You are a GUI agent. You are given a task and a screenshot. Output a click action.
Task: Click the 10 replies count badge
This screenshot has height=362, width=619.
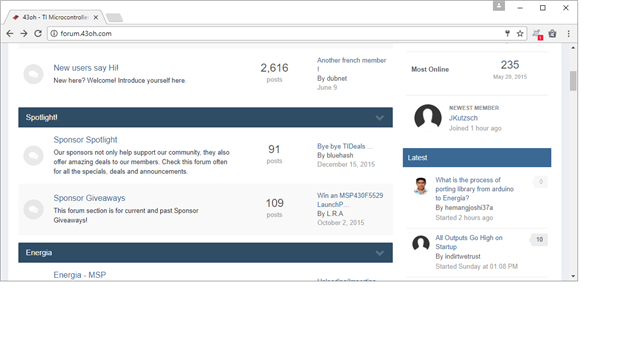click(539, 240)
